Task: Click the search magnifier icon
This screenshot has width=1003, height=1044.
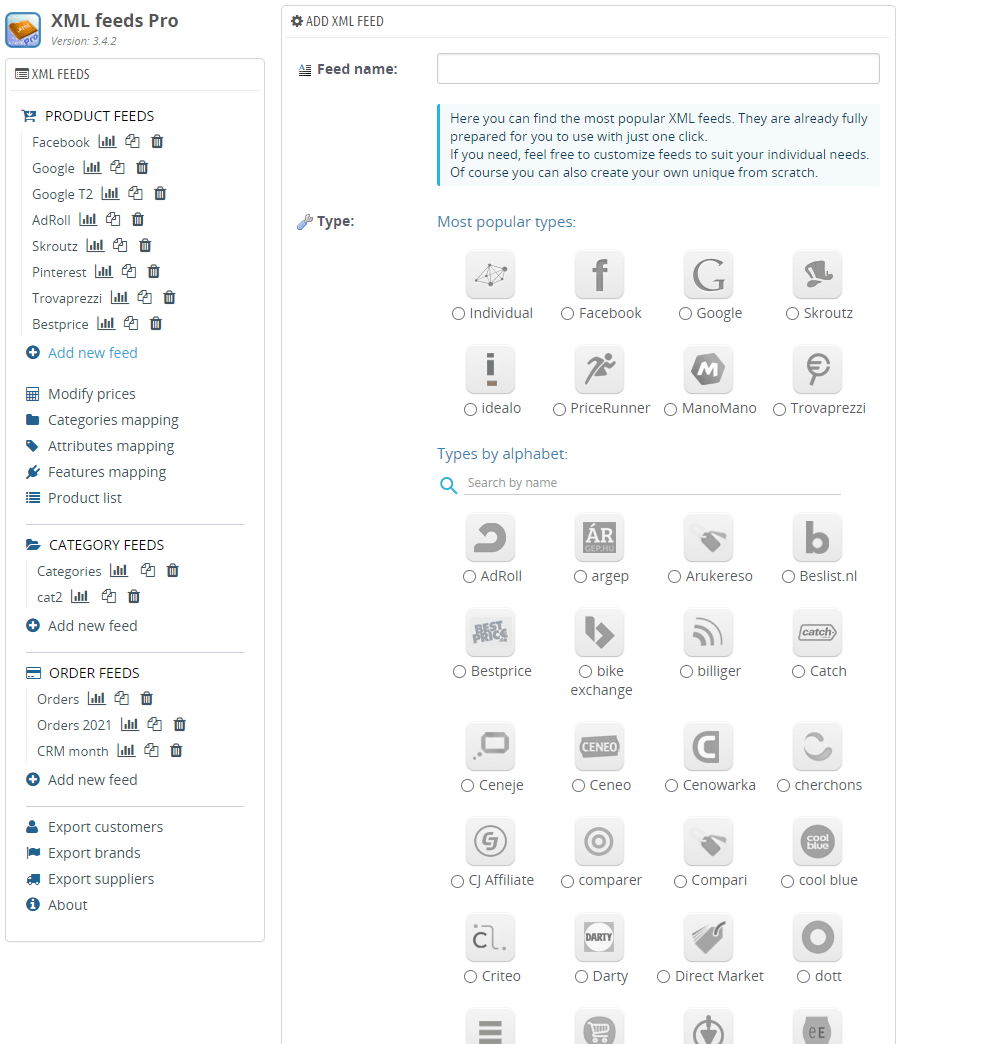Action: pyautogui.click(x=448, y=485)
